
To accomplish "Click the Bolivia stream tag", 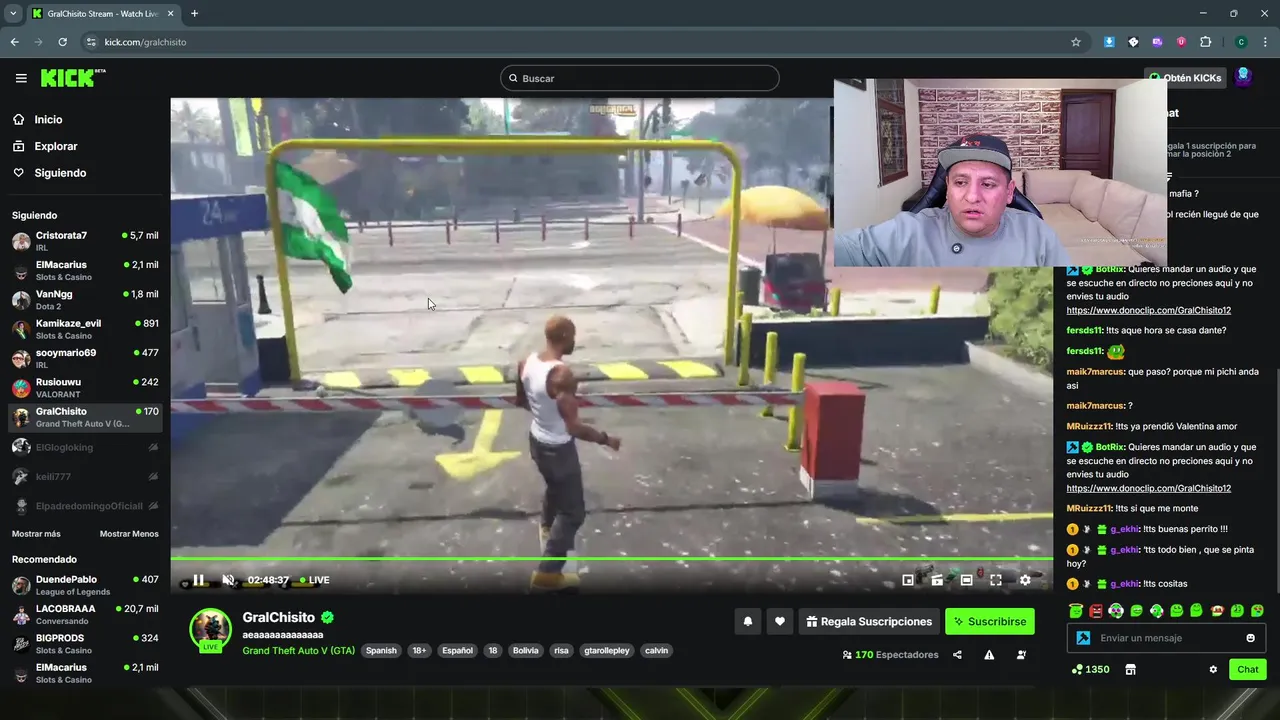I will (x=525, y=650).
